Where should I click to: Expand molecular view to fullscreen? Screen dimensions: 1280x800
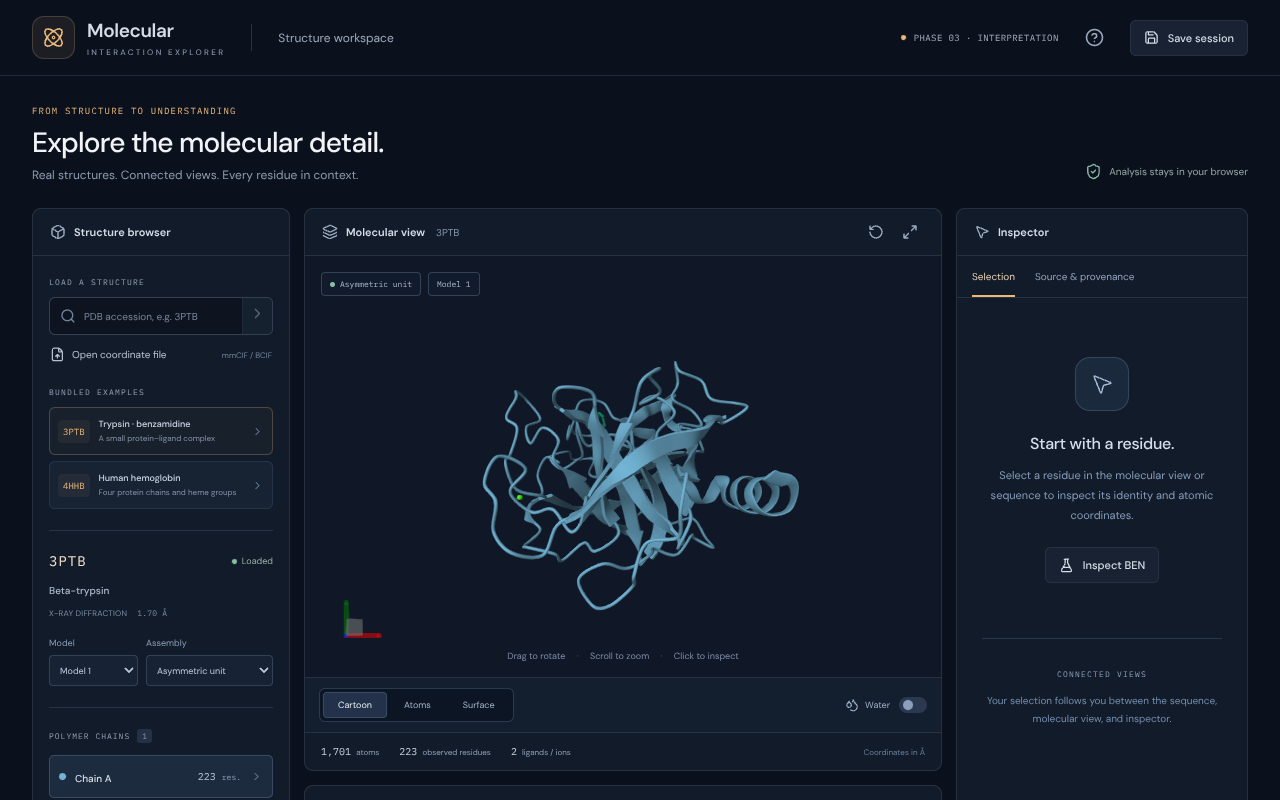910,232
